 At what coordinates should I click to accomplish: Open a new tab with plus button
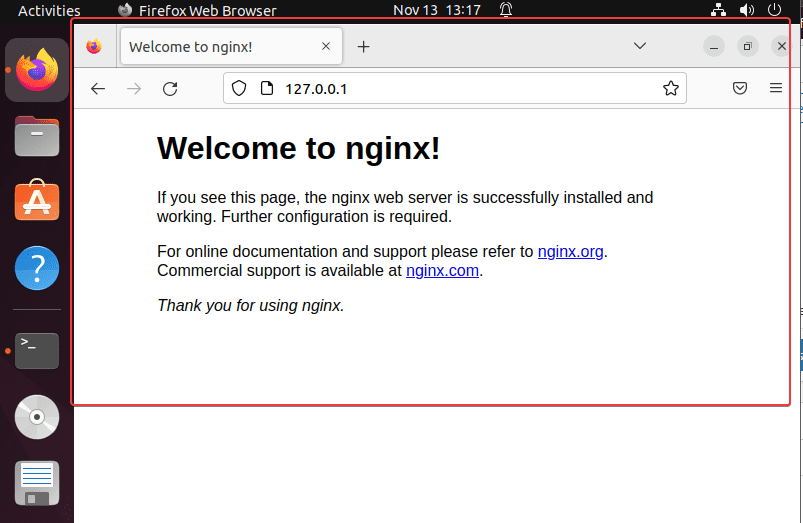click(x=364, y=47)
